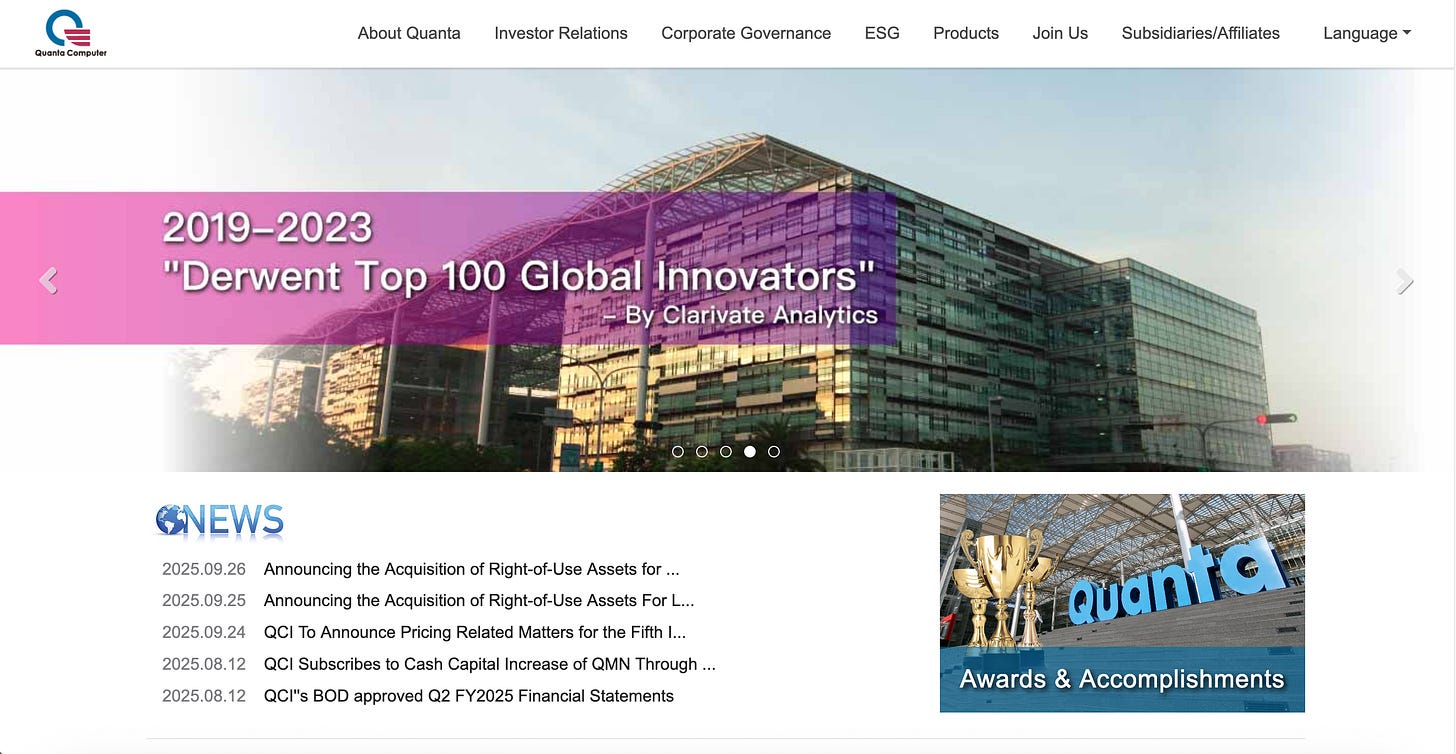Image resolution: width=1456 pixels, height=754 pixels.
Task: Open the 2025.09.25 Right-of-Use Assets news
Action: 479,601
